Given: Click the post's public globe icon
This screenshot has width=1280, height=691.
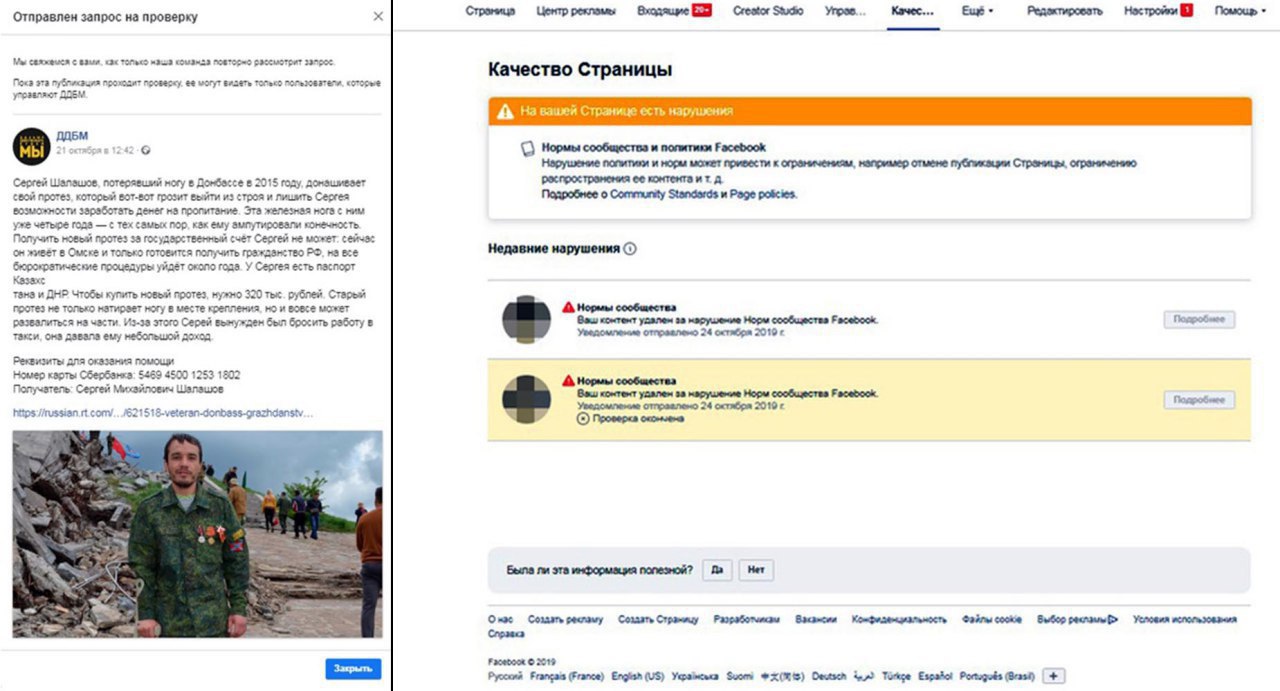Looking at the screenshot, I should pos(146,151).
